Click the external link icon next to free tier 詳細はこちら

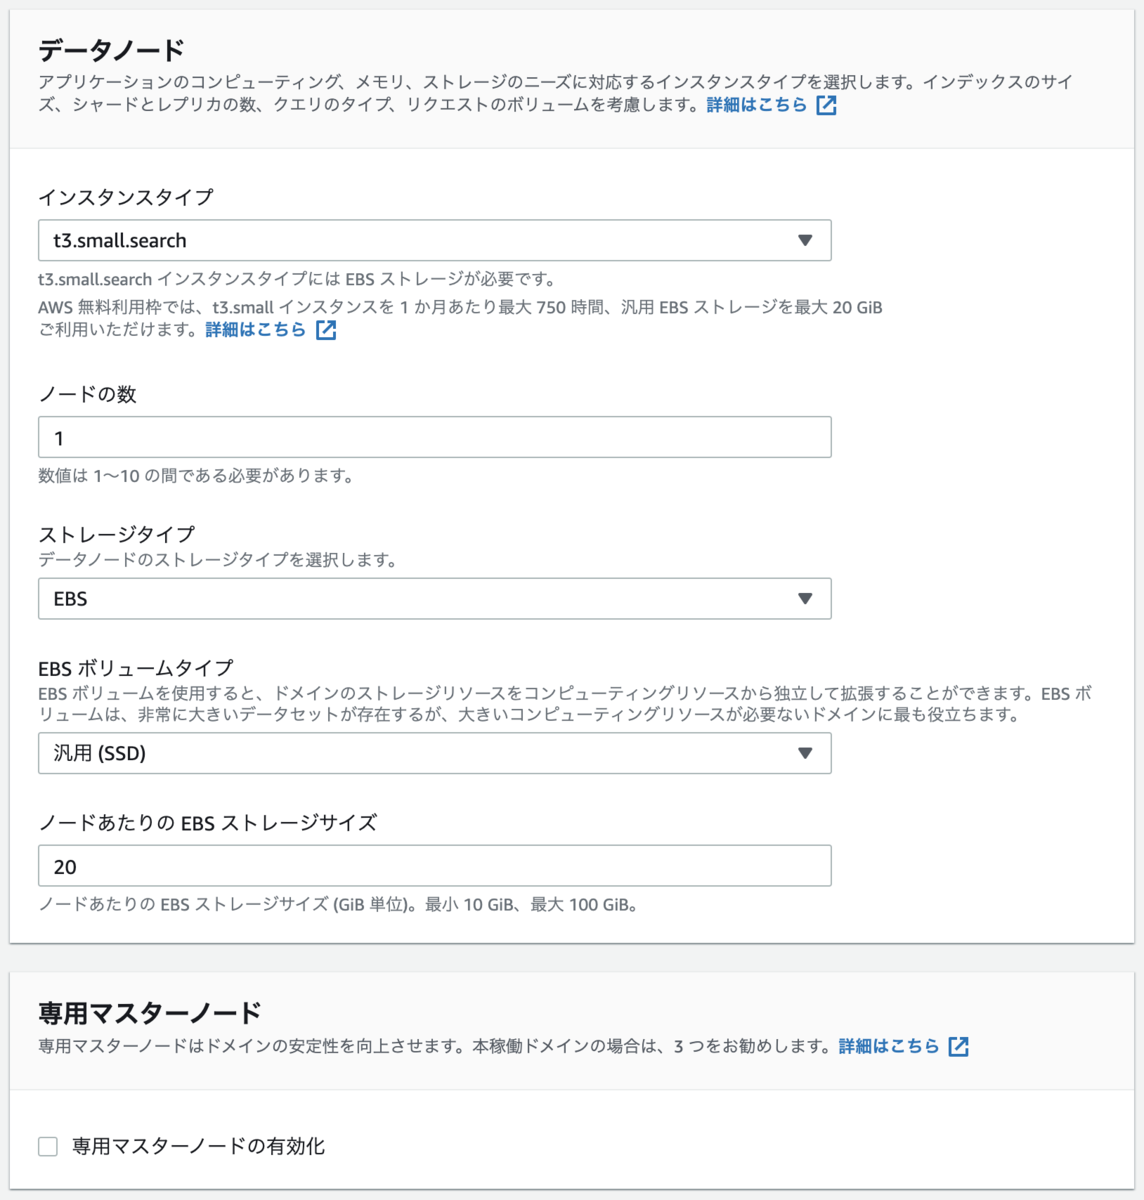pos(326,330)
